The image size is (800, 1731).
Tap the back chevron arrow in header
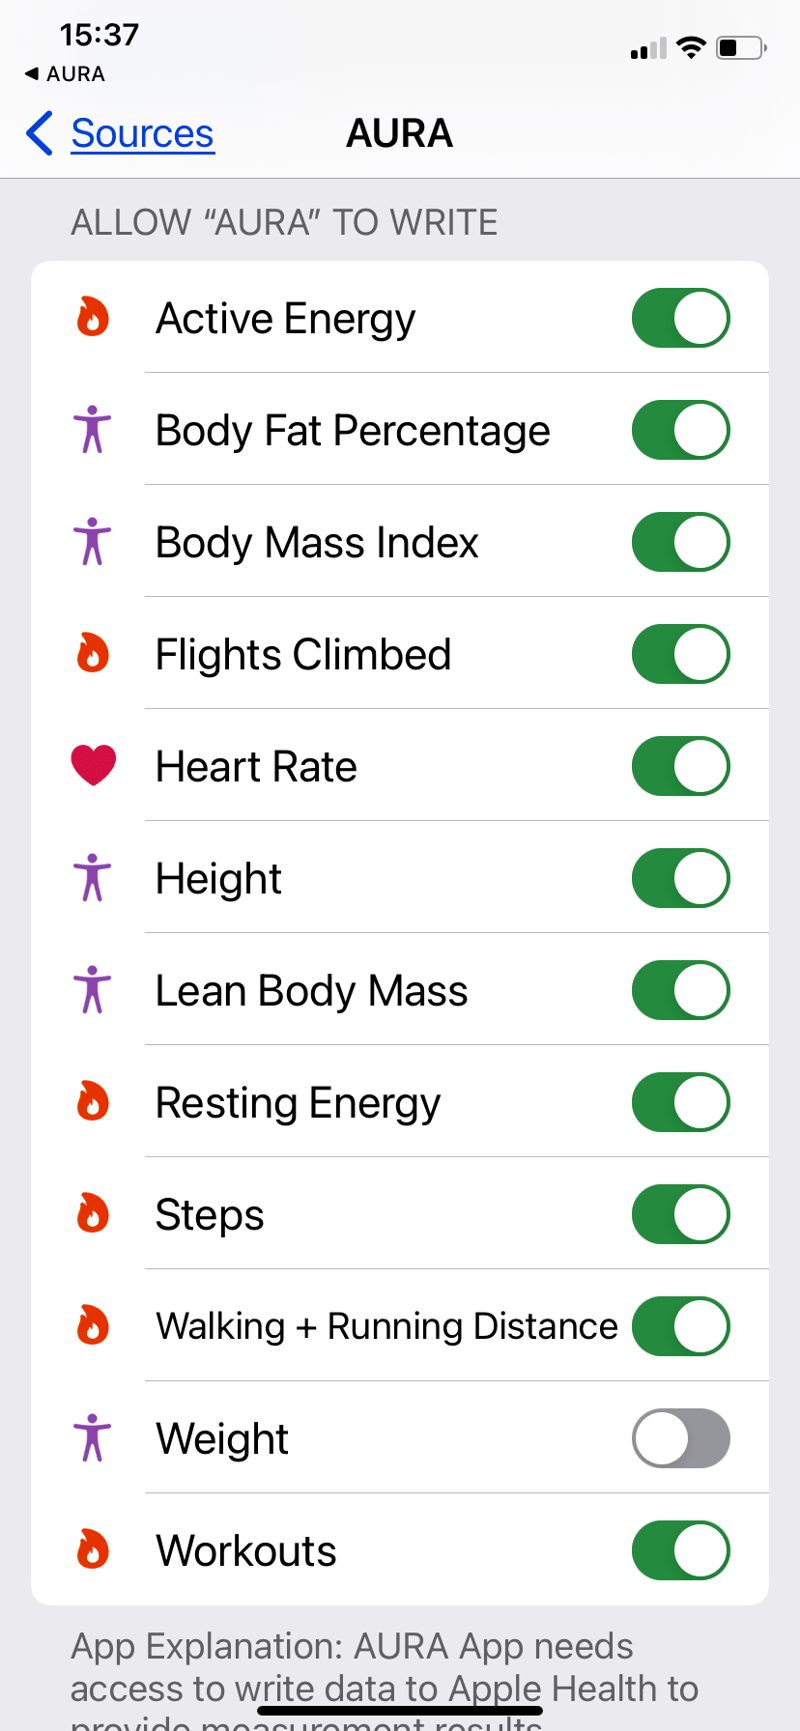(x=40, y=133)
